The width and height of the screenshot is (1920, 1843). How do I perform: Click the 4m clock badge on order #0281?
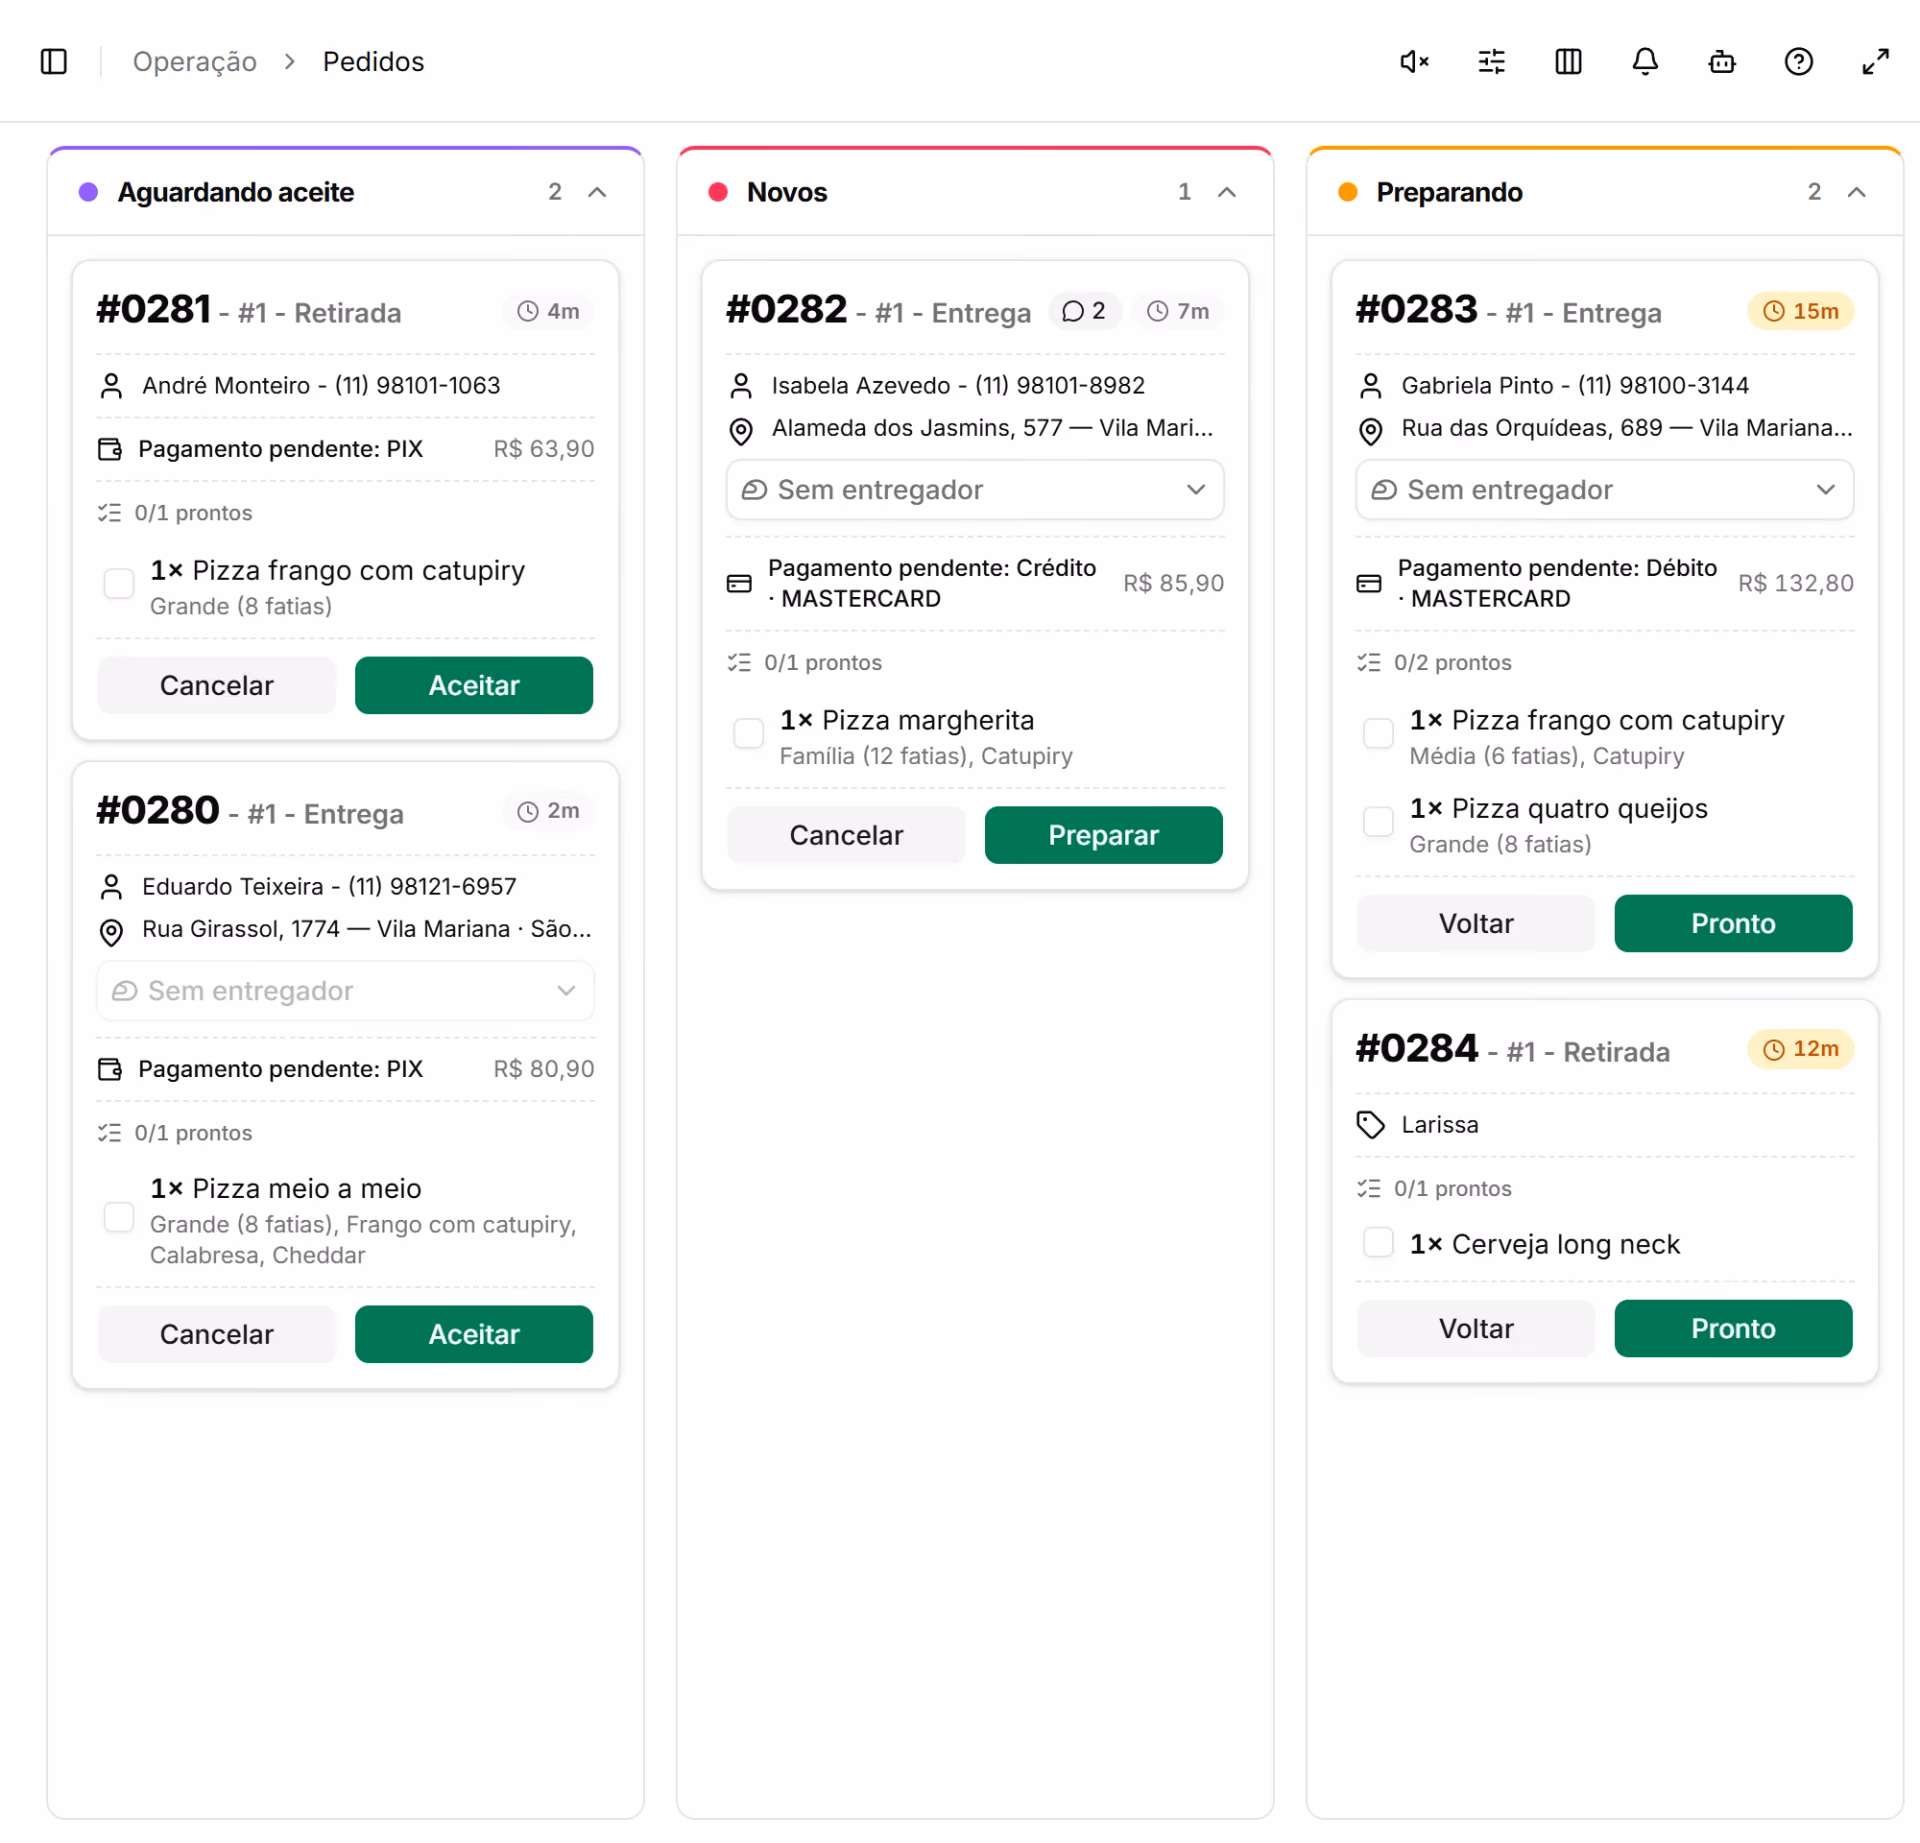[548, 311]
